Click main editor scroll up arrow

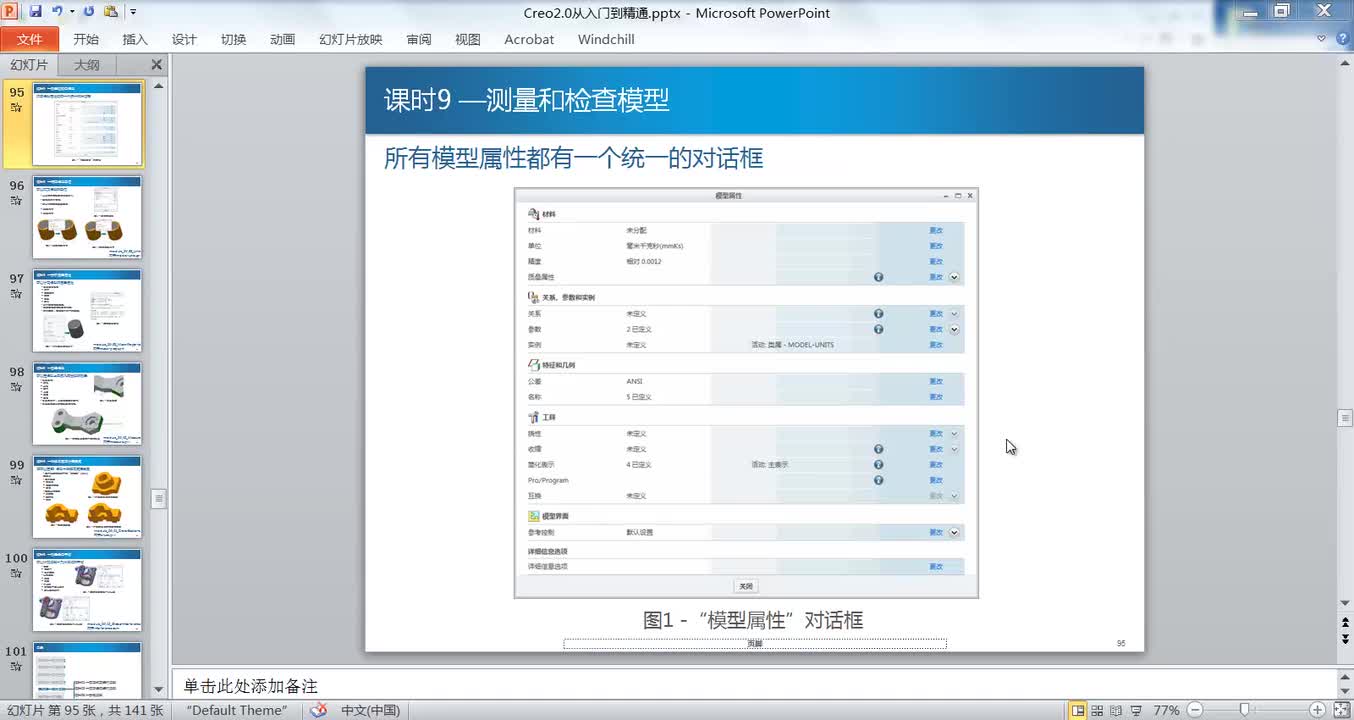pyautogui.click(x=1345, y=61)
